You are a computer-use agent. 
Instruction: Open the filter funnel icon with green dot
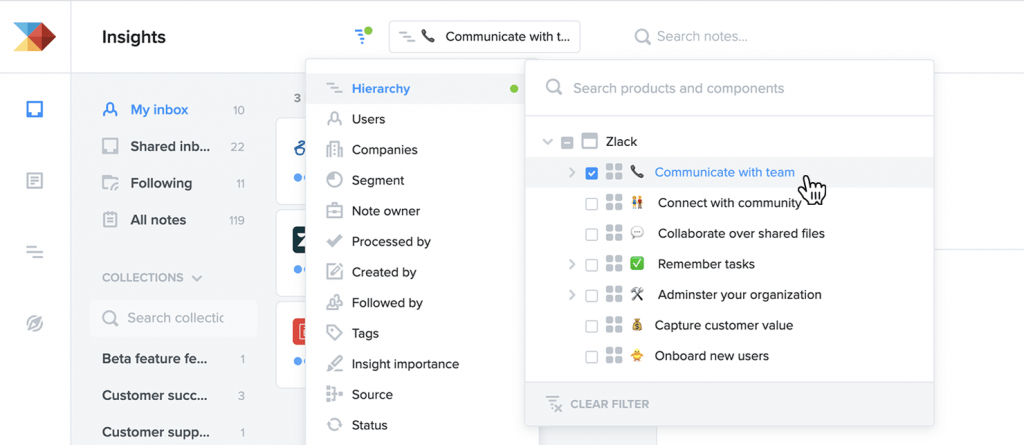tap(362, 36)
